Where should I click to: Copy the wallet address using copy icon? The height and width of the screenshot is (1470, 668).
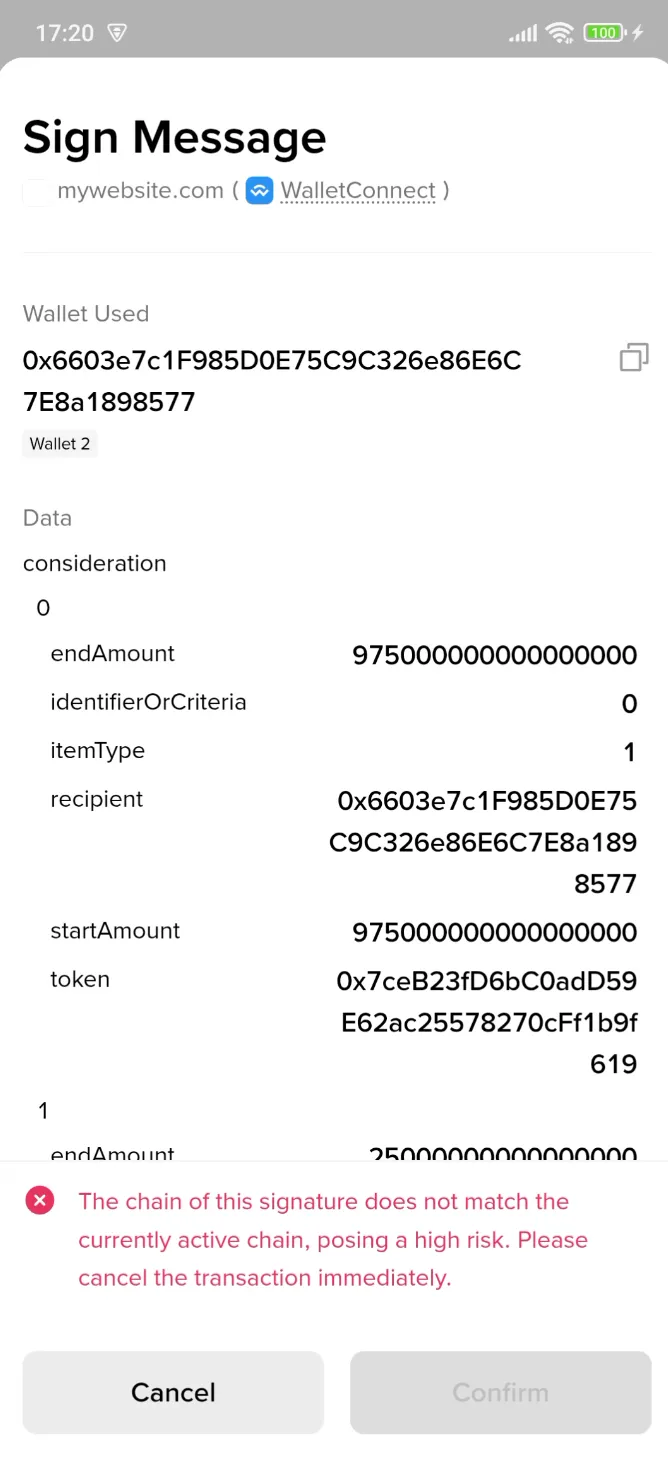tap(633, 357)
